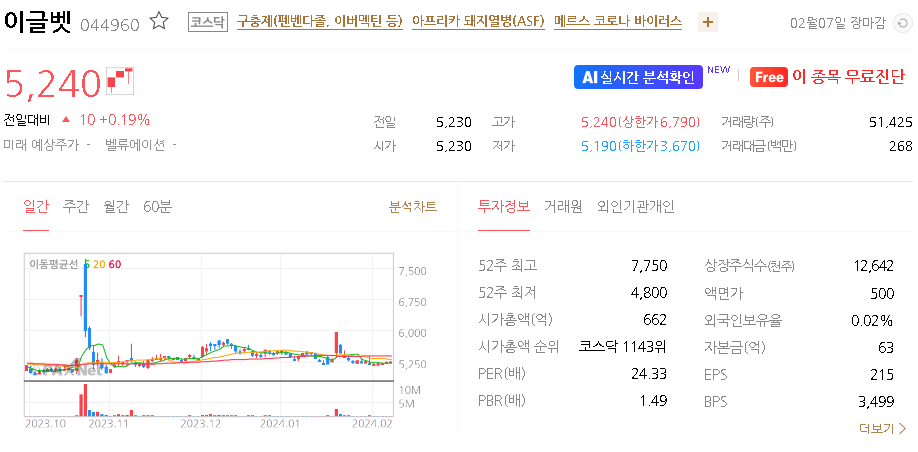This screenshot has width=918, height=452.
Task: Click the 20-day moving average legend
Action: [99, 264]
